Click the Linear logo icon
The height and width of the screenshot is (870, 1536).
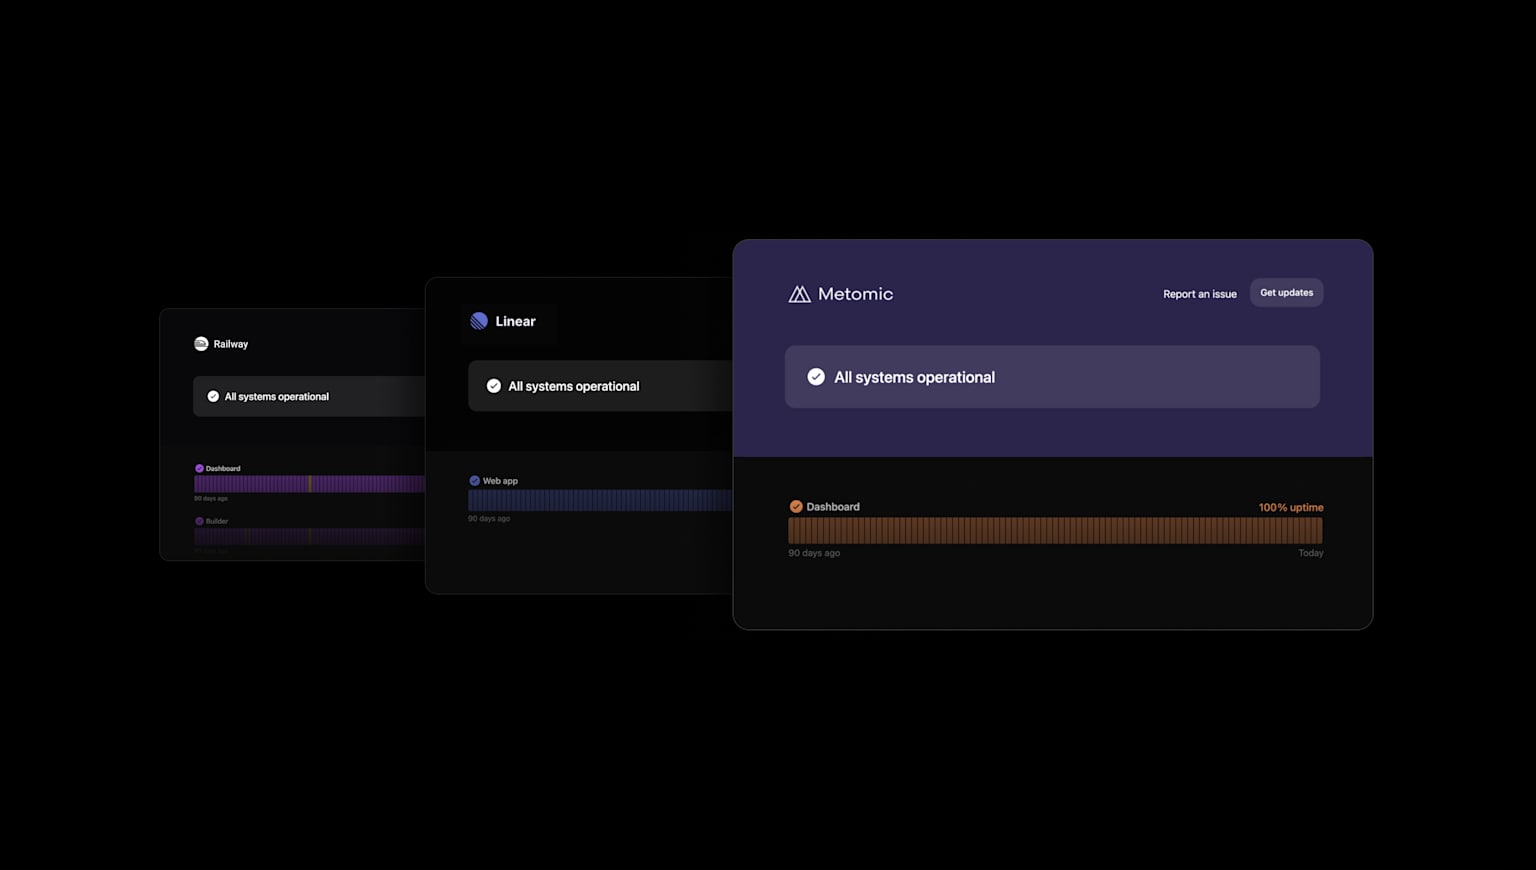[x=479, y=321]
